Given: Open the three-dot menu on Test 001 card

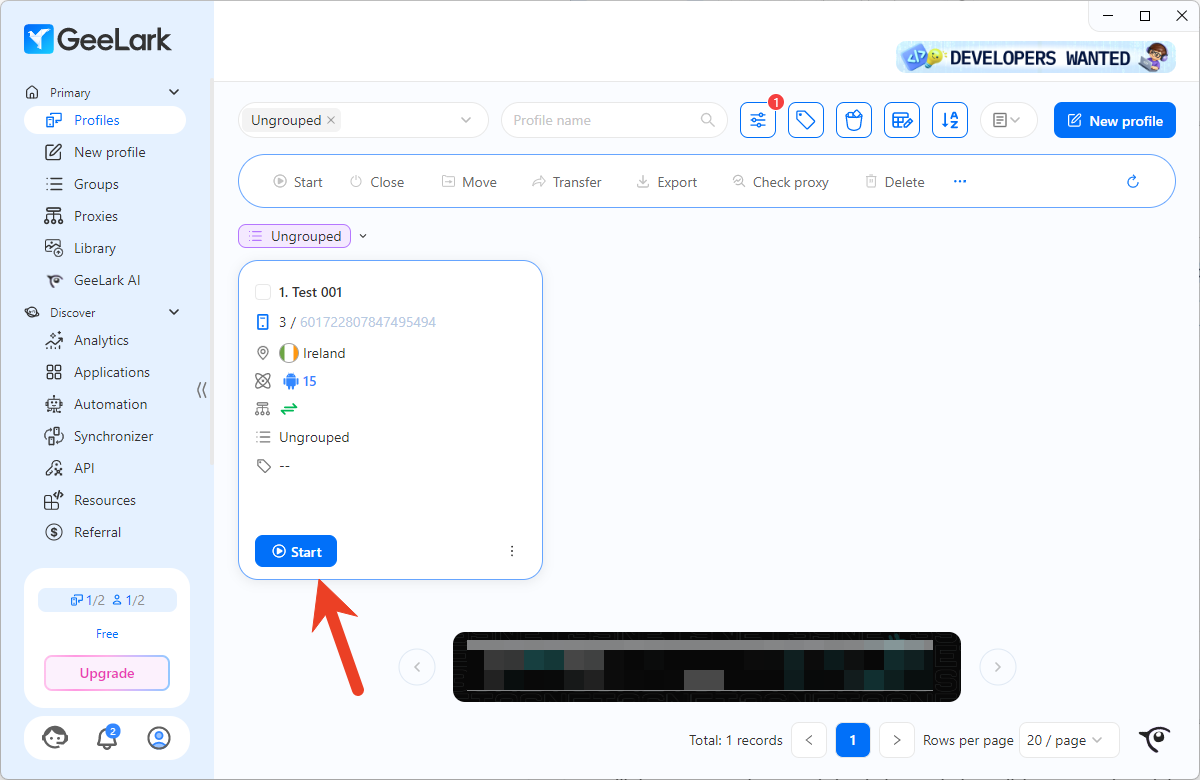Looking at the screenshot, I should click(512, 551).
